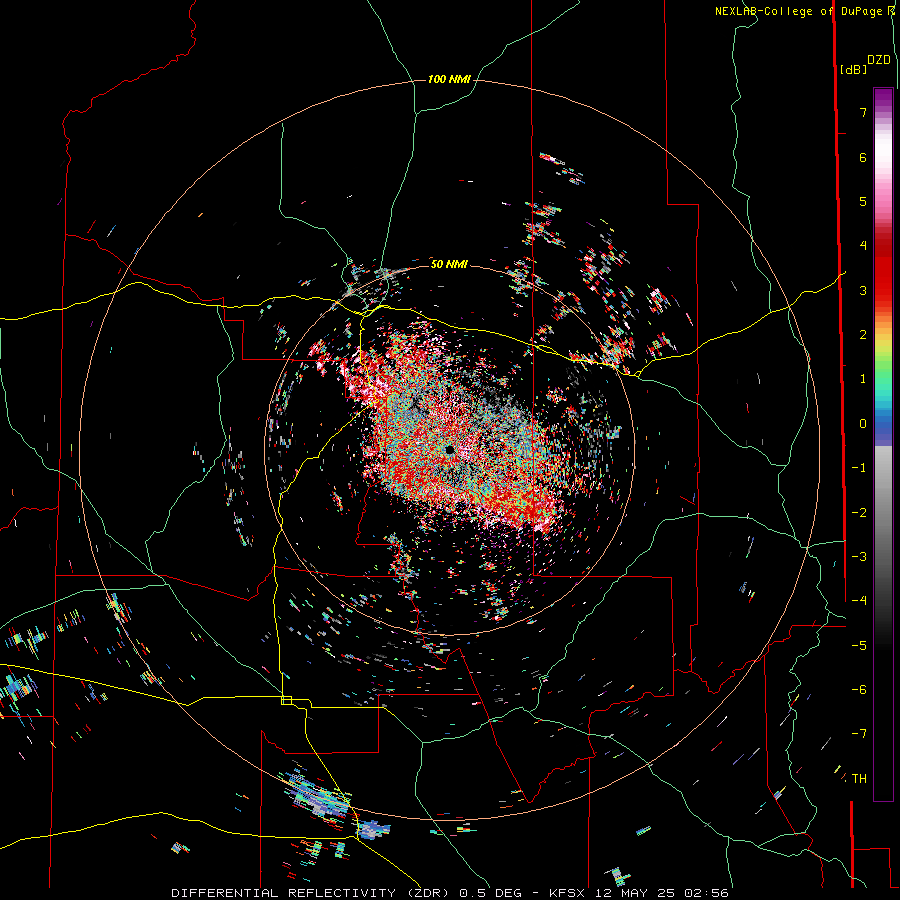Click the 6 dB scale value

pos(863,157)
